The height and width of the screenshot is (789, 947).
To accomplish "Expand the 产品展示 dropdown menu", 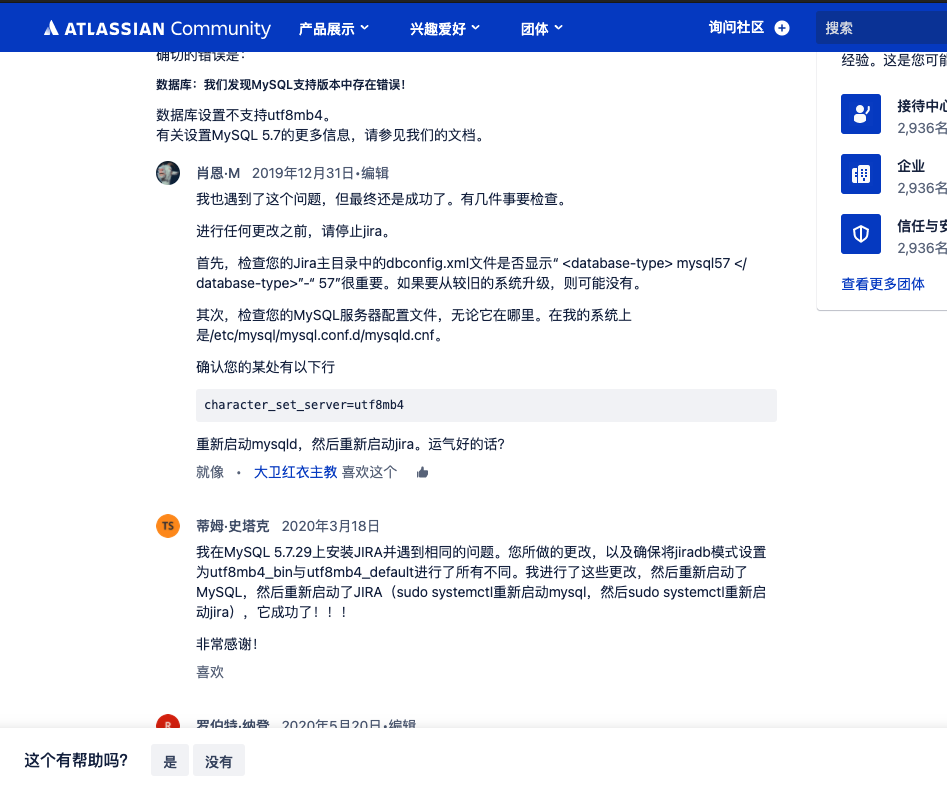I will point(333,28).
